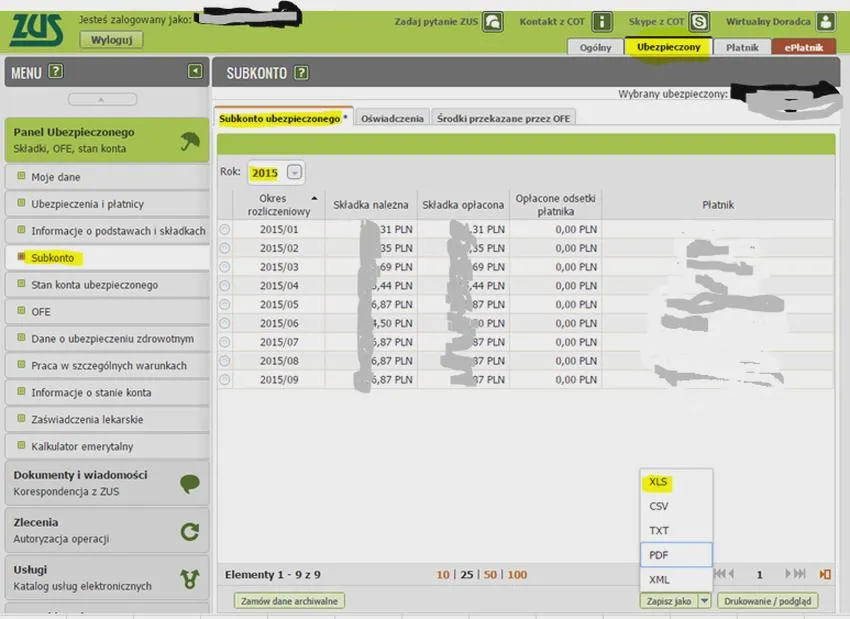
Task: Open the Kontakt z COT info icon
Action: (x=602, y=22)
